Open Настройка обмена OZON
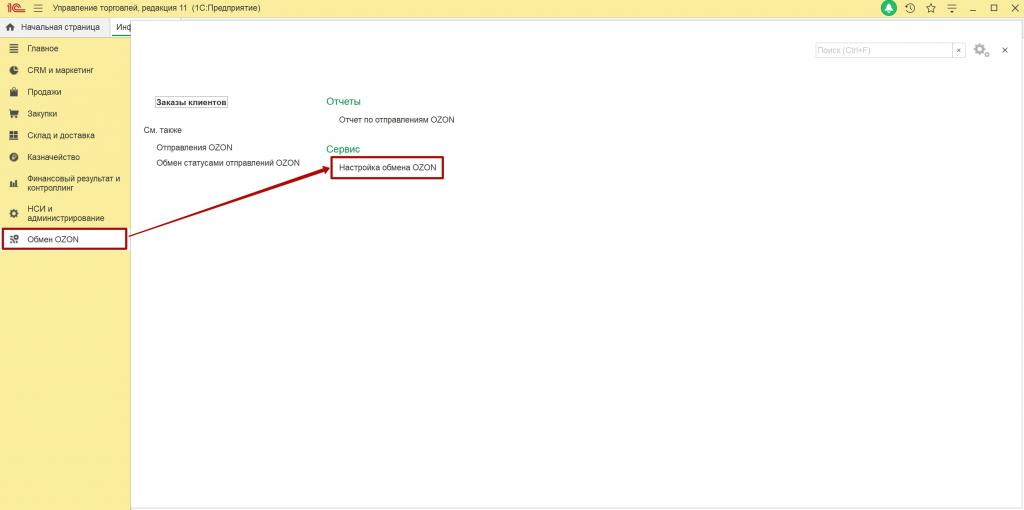Image resolution: width=1024 pixels, height=510 pixels. point(387,168)
